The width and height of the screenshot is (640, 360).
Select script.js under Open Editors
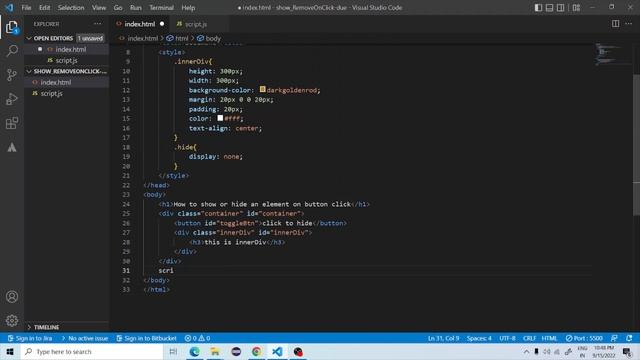[x=67, y=60]
